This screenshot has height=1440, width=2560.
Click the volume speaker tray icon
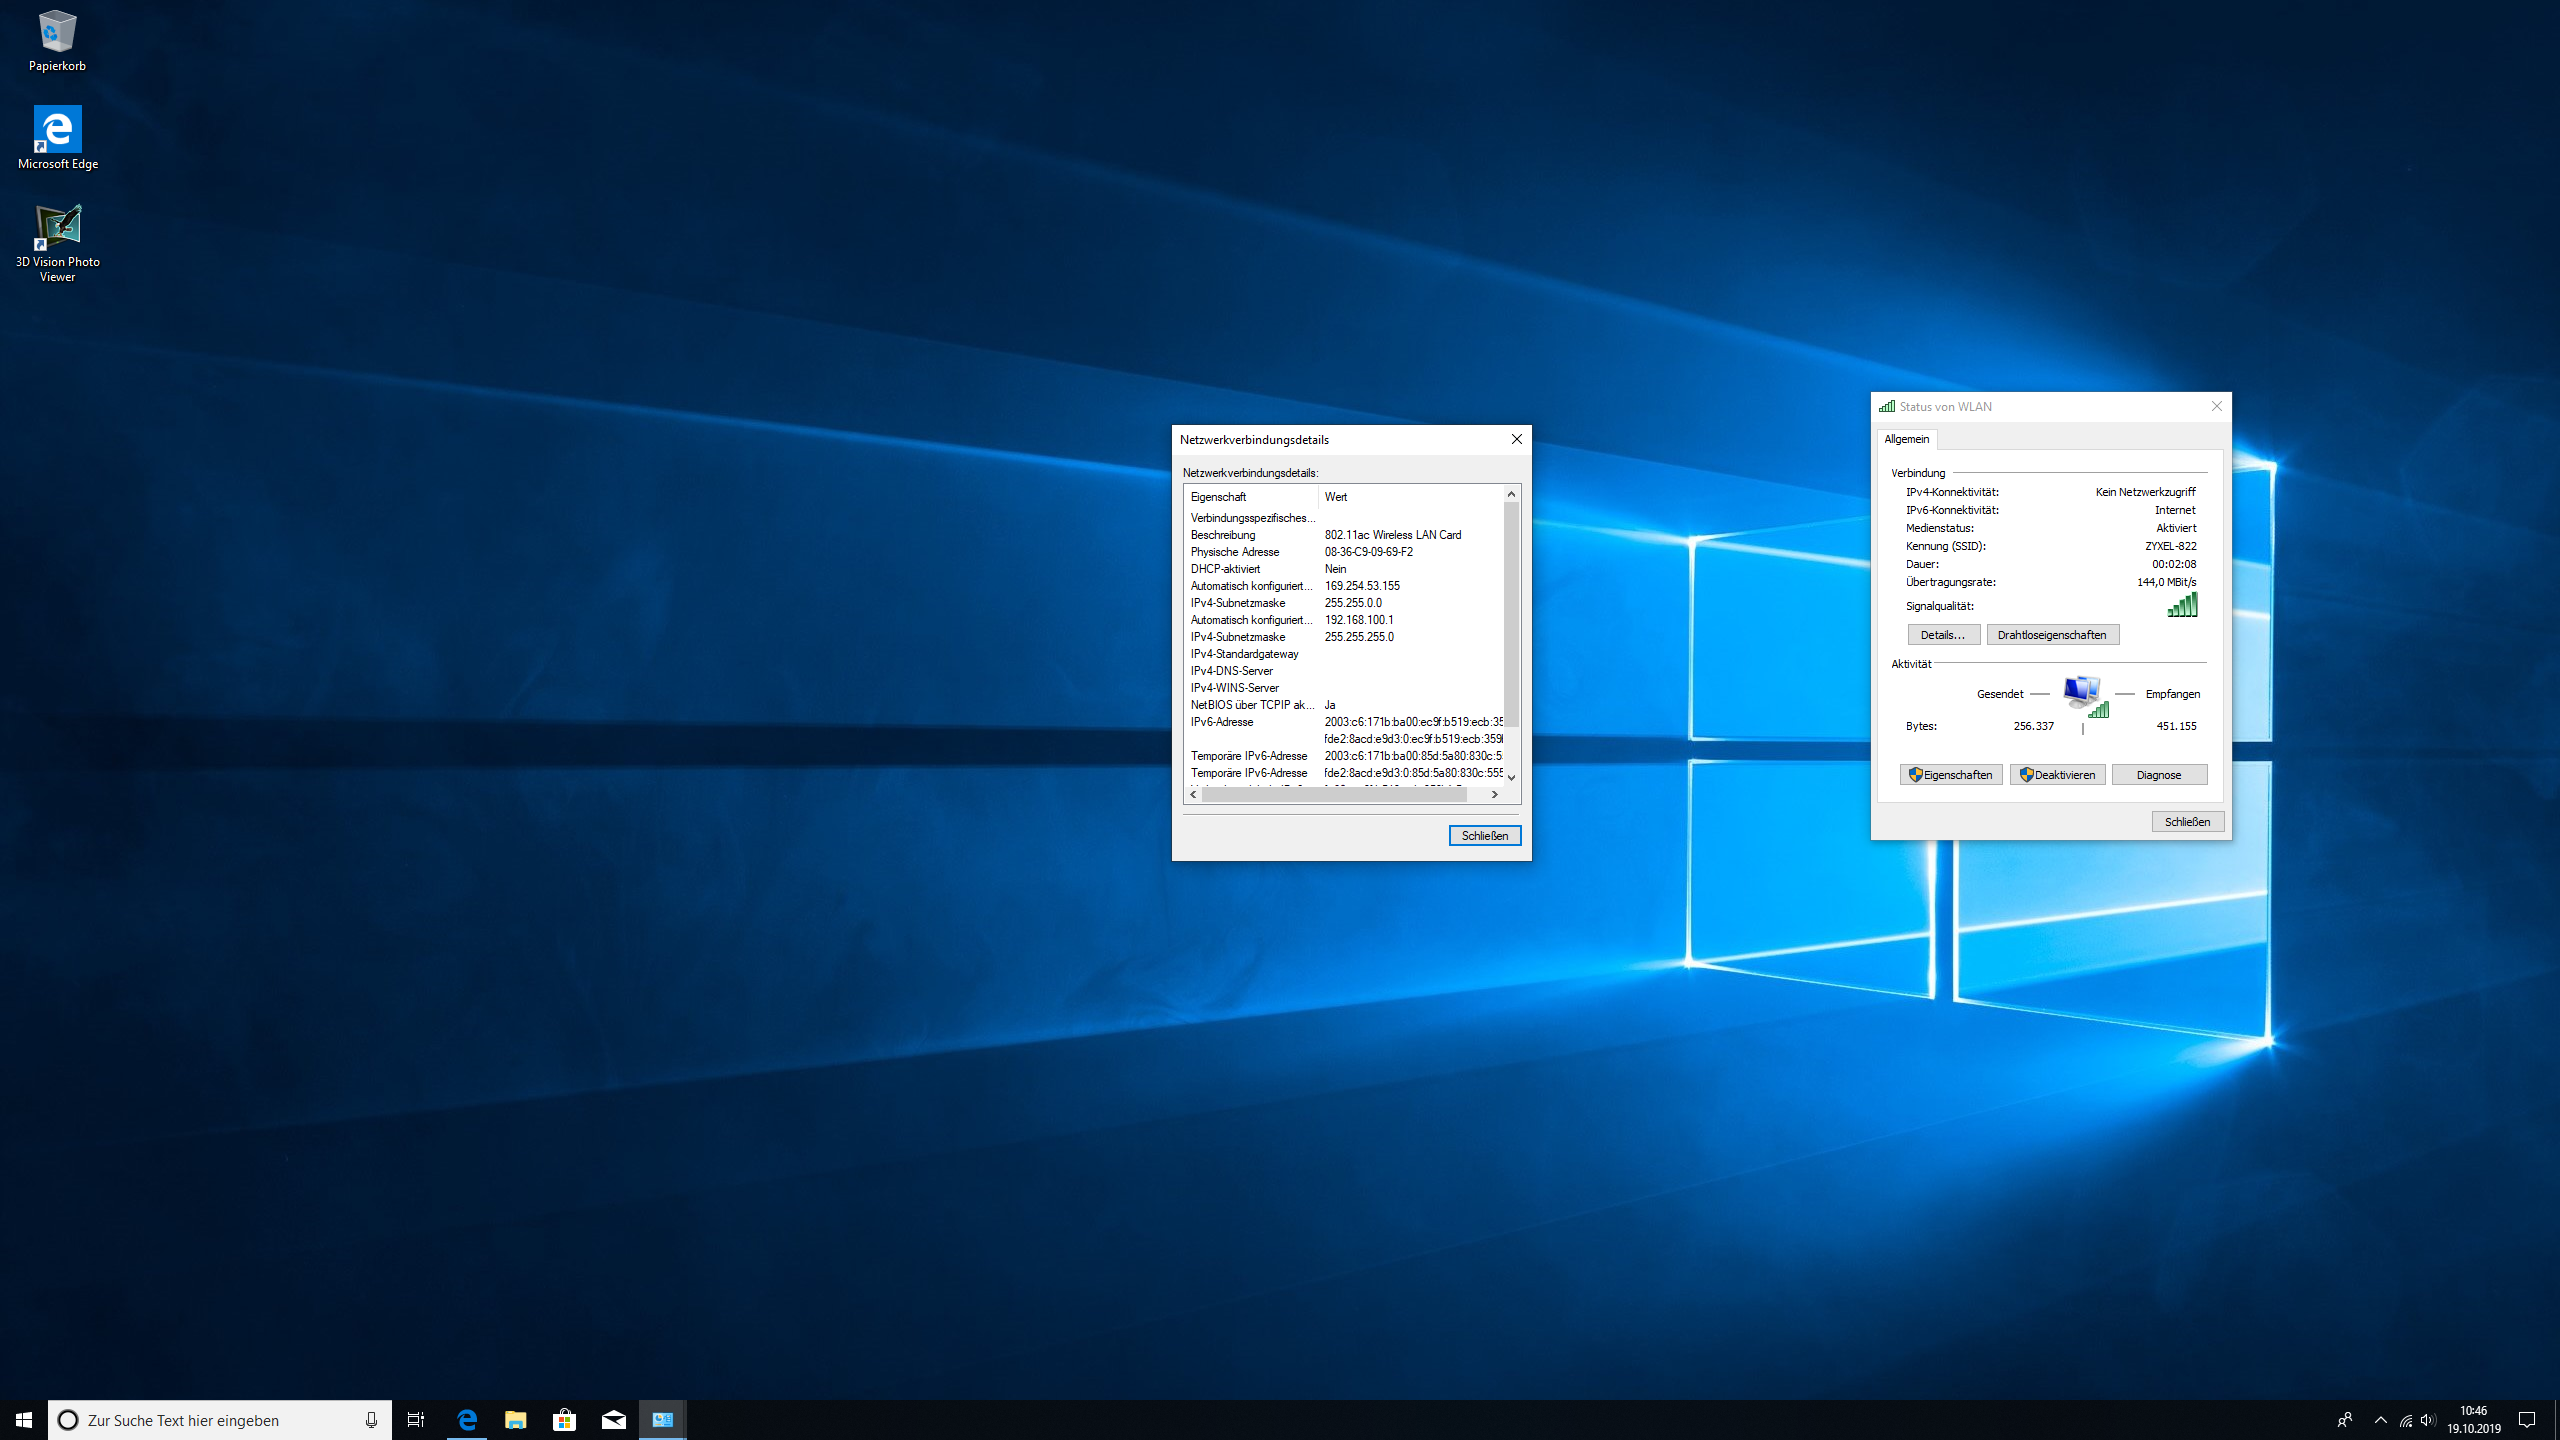pos(2428,1420)
